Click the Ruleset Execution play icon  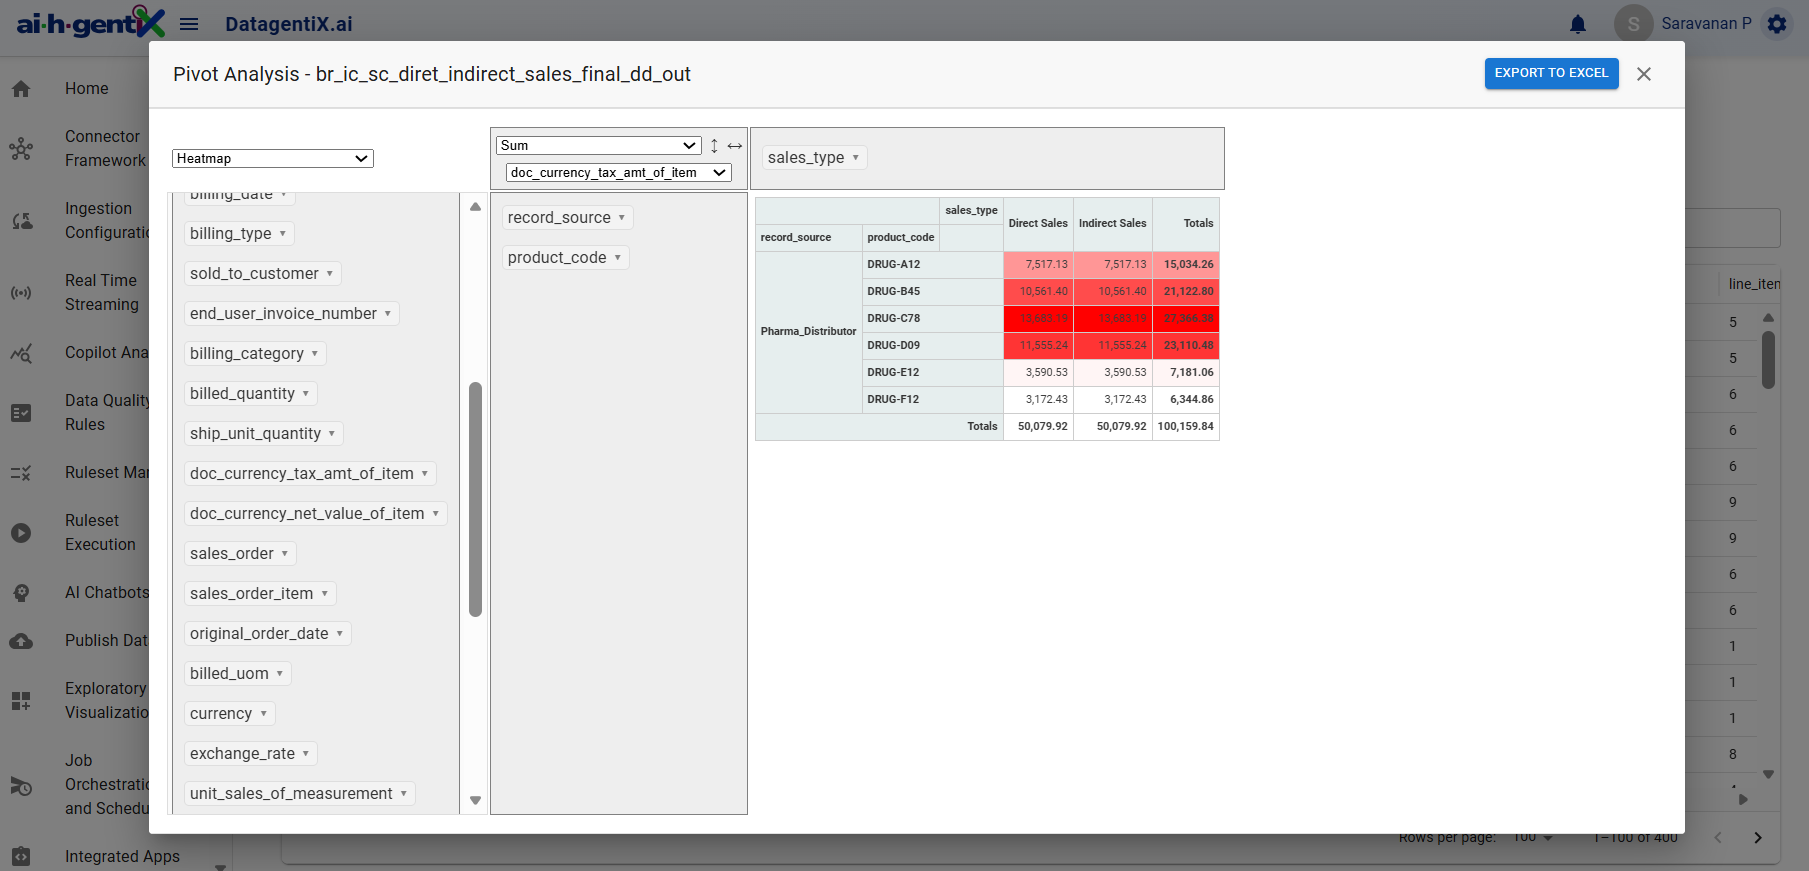[x=21, y=533]
